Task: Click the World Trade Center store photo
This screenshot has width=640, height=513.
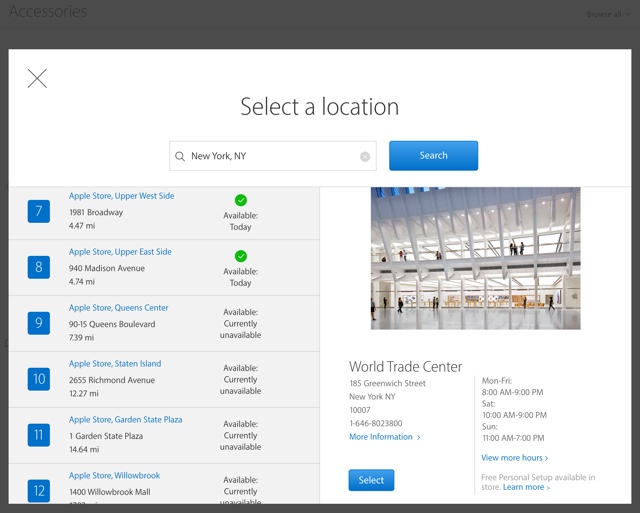Action: [476, 258]
